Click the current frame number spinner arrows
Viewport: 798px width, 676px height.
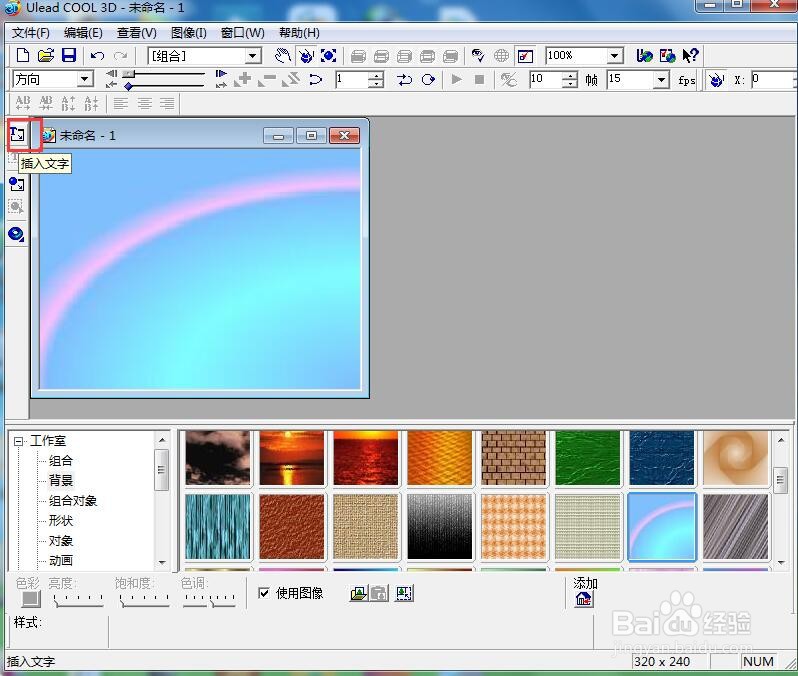coord(376,80)
